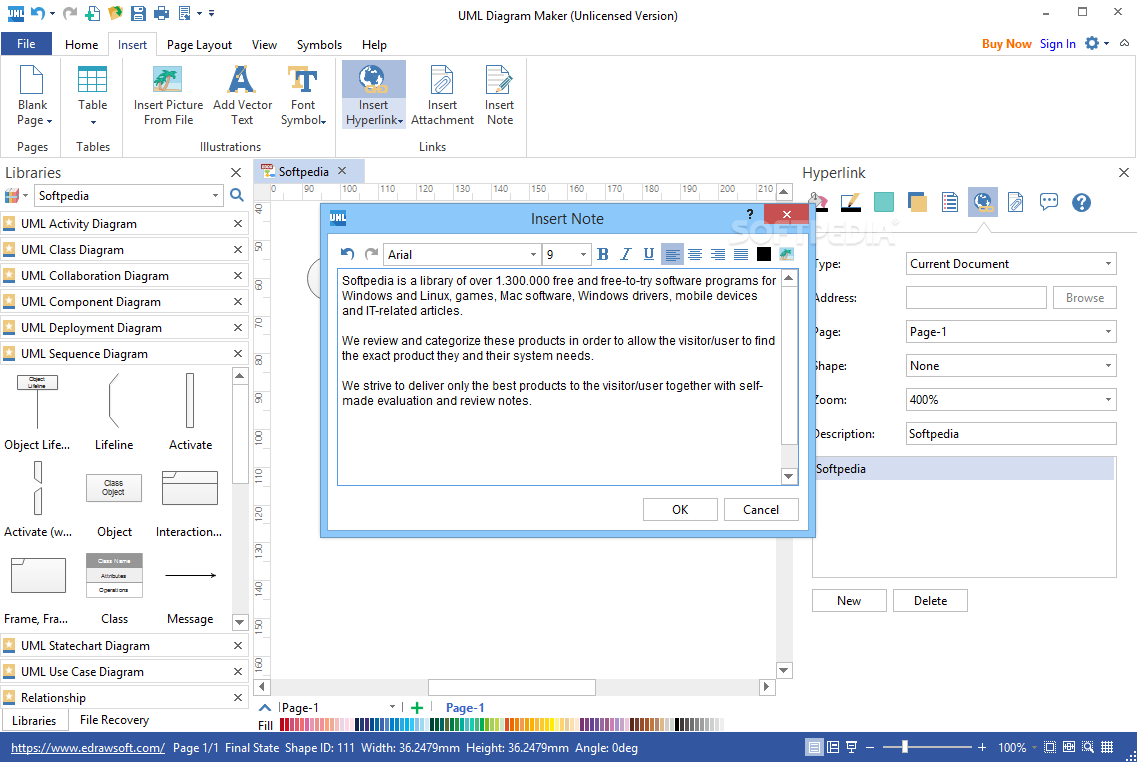This screenshot has width=1137, height=762.
Task: Click the New hyperlink button
Action: tap(849, 600)
